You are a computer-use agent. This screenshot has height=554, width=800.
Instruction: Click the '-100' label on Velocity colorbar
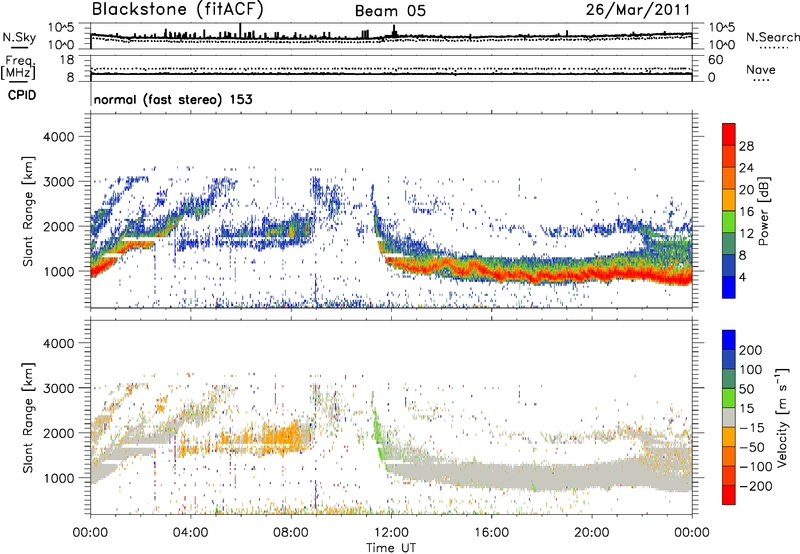tap(755, 467)
